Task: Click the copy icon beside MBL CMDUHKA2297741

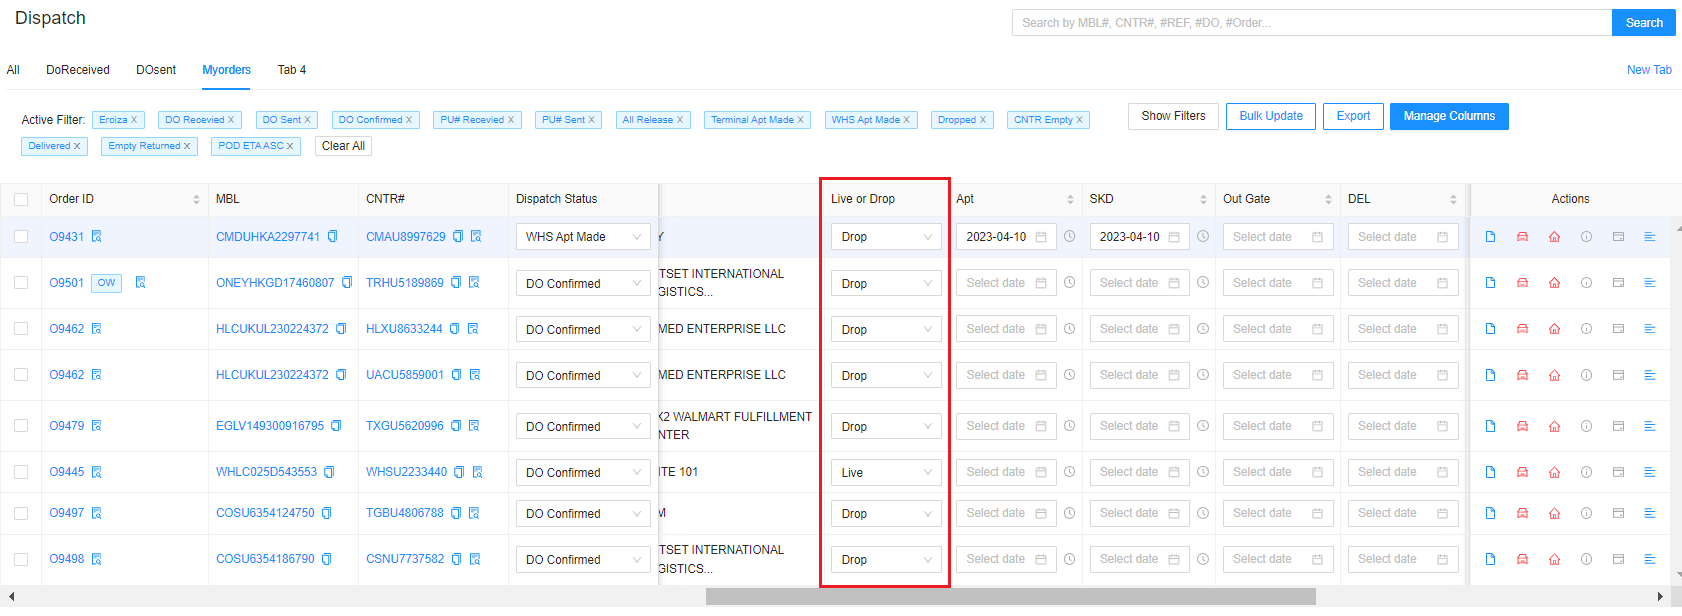Action: tap(332, 237)
